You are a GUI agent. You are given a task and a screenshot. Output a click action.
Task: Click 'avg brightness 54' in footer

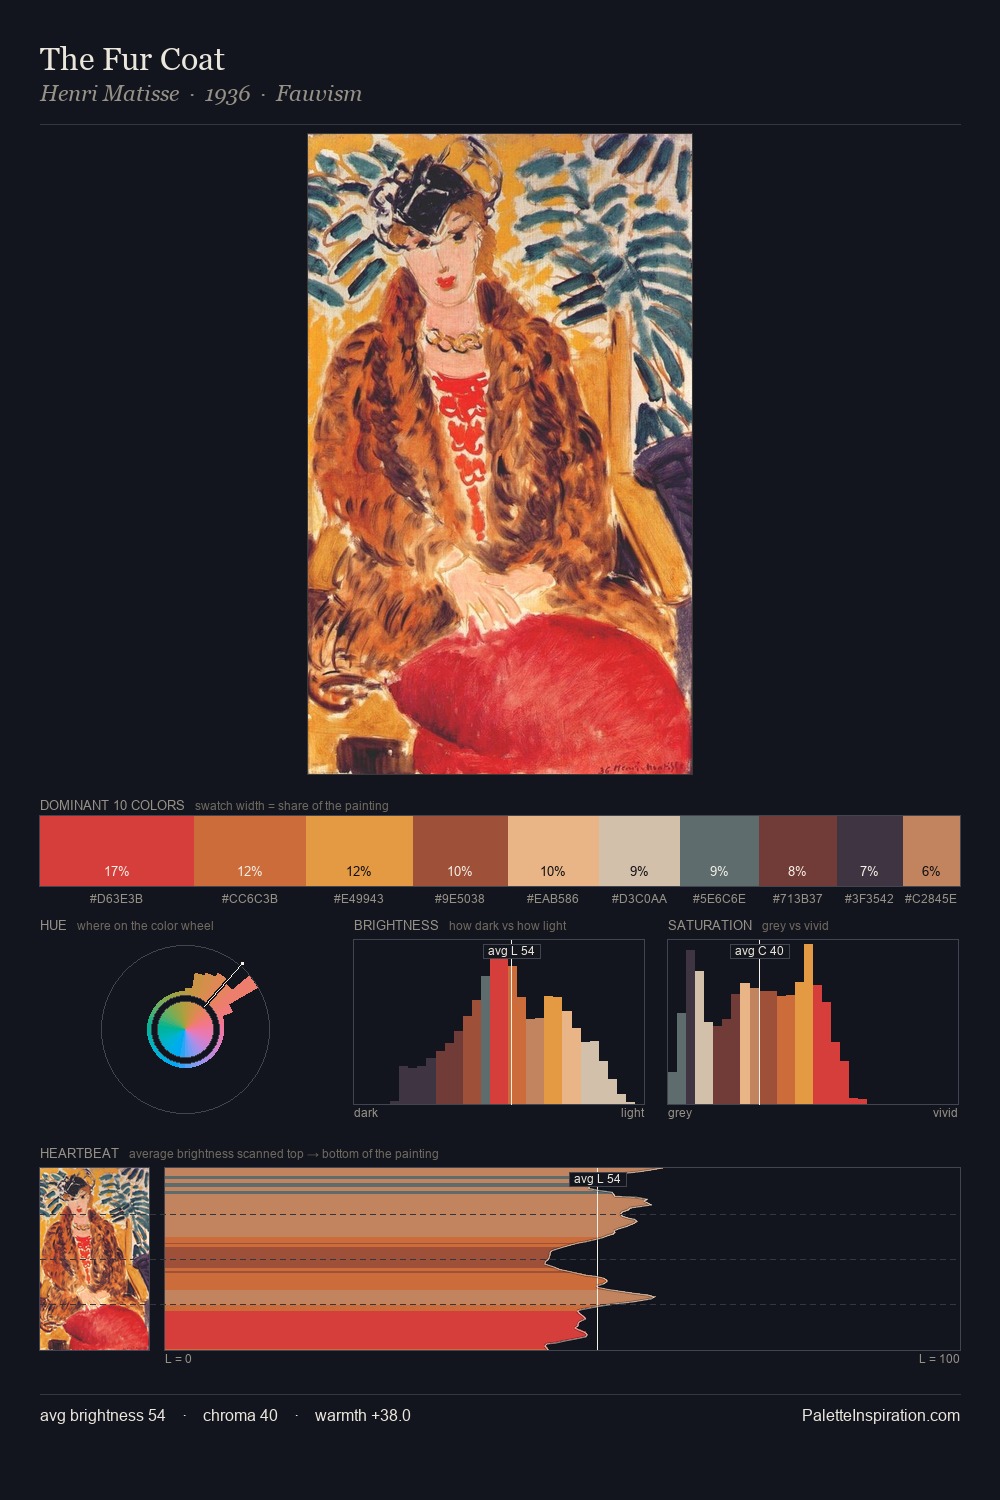[x=103, y=1415]
